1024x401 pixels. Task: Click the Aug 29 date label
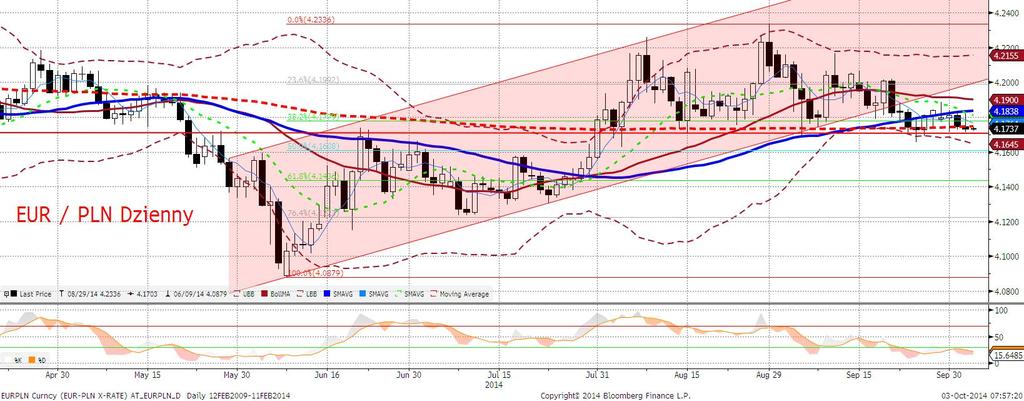tap(771, 374)
